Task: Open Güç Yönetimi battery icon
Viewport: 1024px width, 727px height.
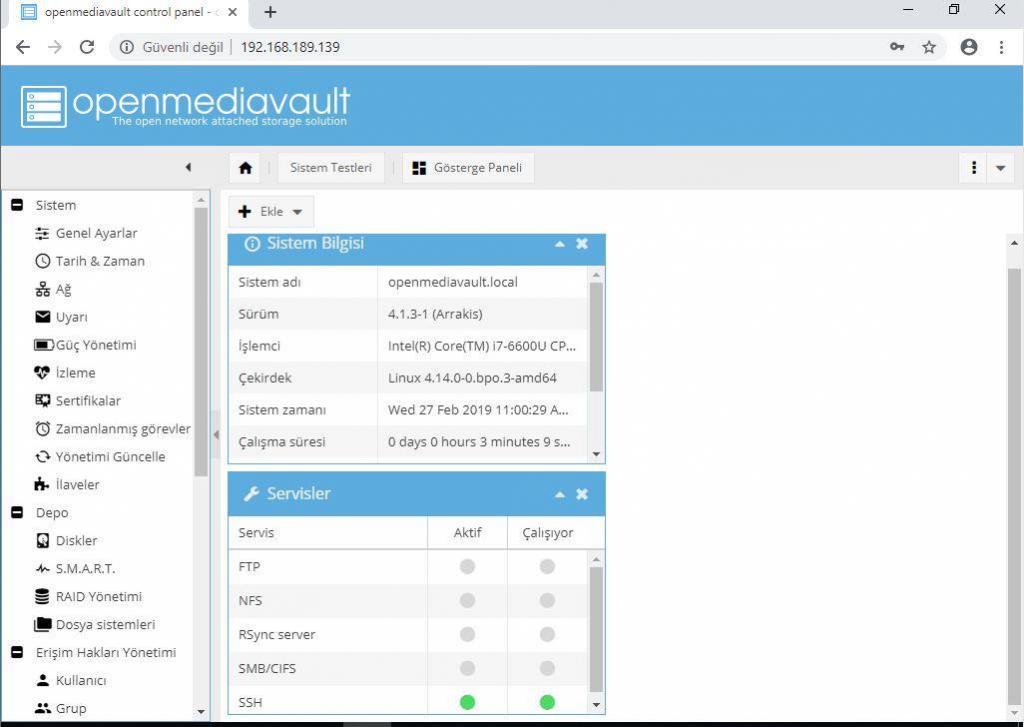Action: pos(44,345)
